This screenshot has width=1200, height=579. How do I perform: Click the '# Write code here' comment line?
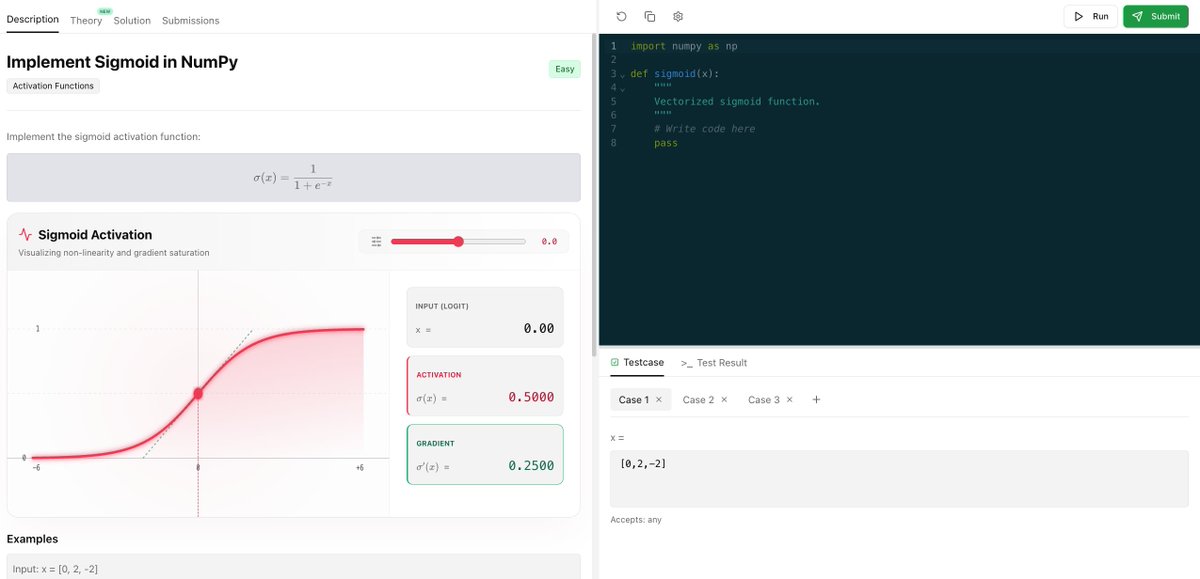click(704, 129)
